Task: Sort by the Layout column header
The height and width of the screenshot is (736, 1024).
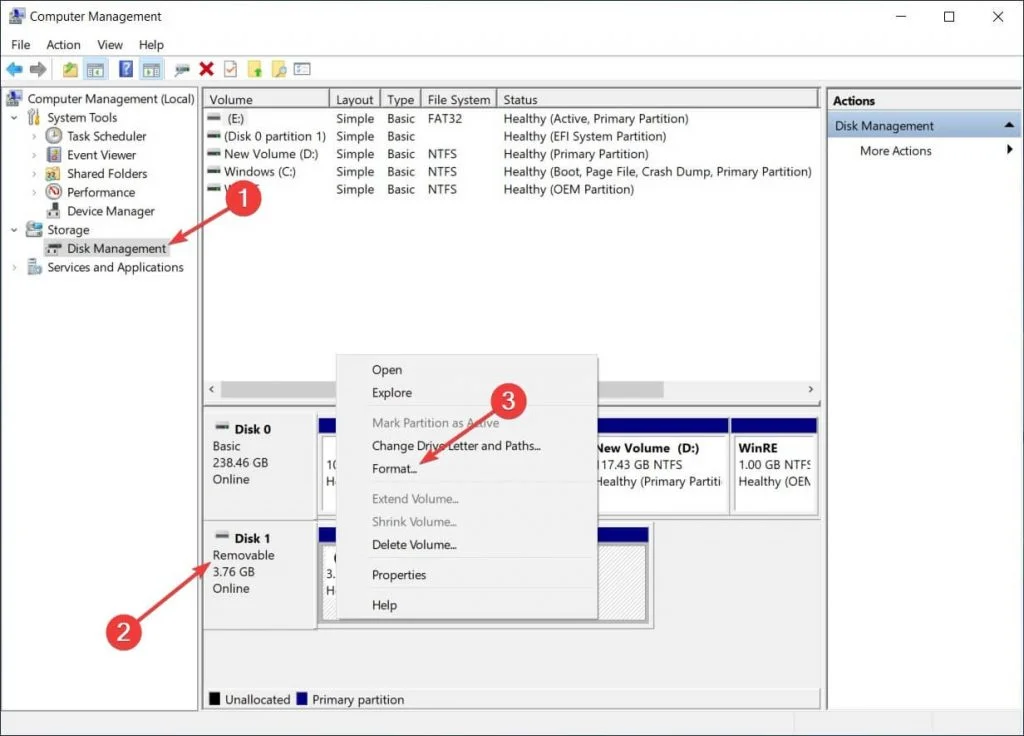Action: (x=355, y=99)
